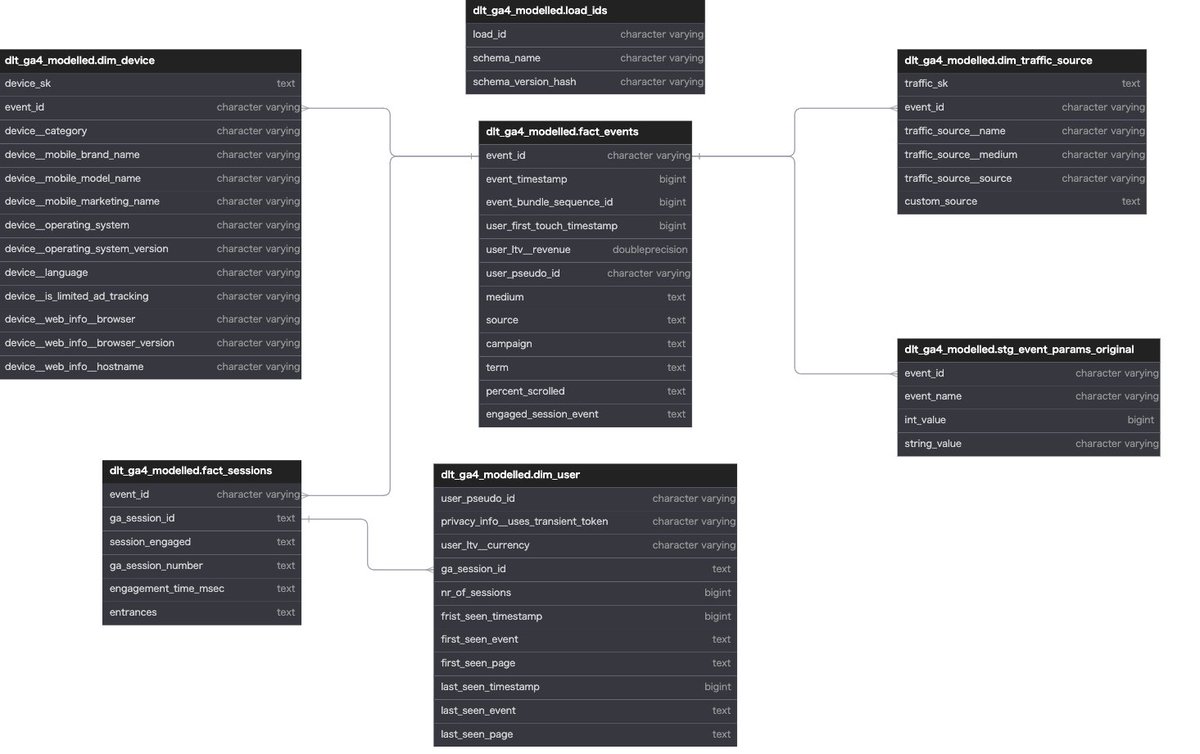Screen dimensions: 1200x754
Task: Highlight the term field
Action: [585, 368]
